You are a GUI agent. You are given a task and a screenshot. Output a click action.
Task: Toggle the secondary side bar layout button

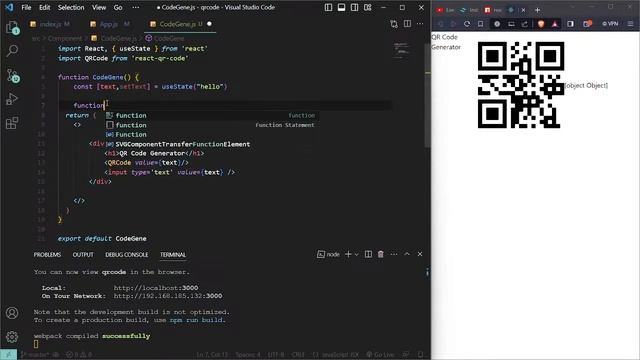(x=354, y=7)
